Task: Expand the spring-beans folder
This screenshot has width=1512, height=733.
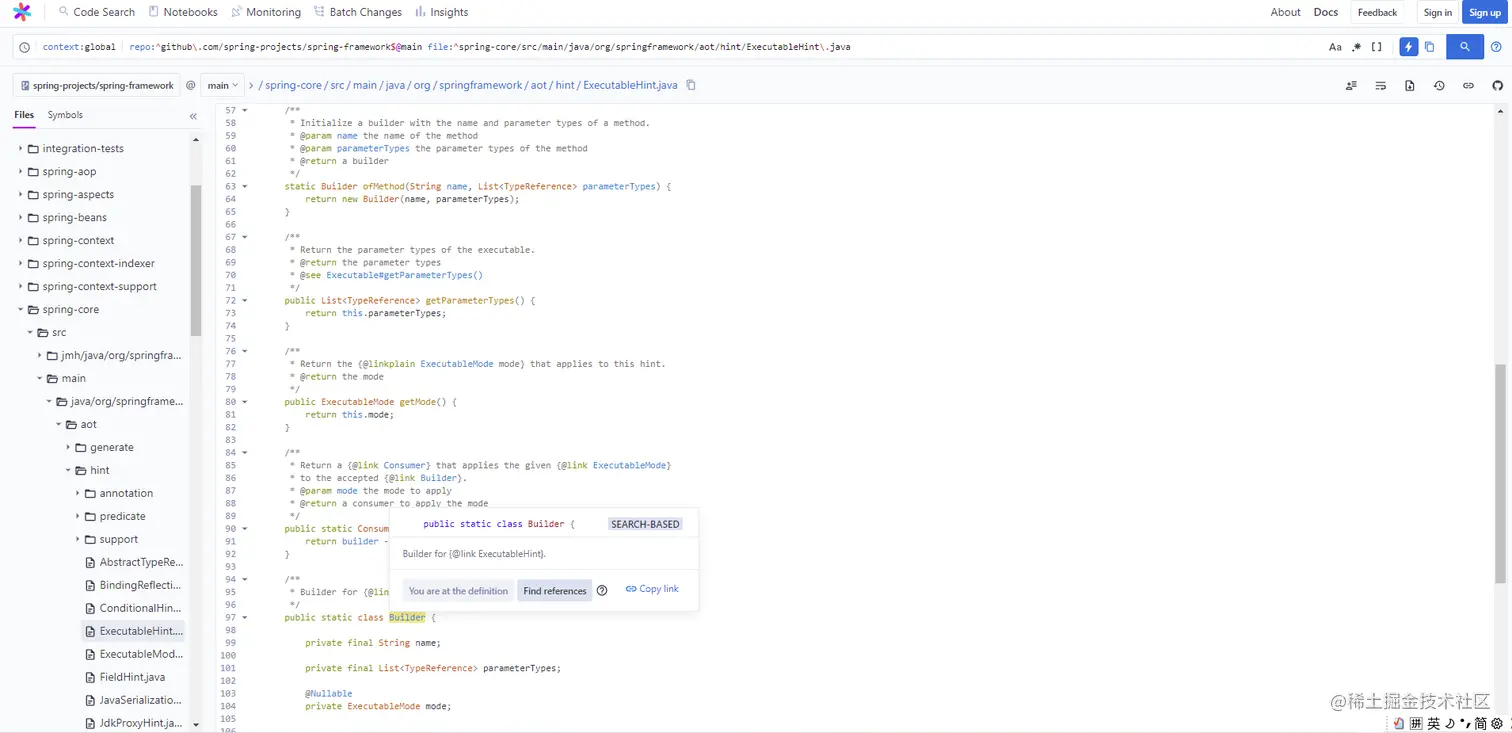Action: (x=21, y=218)
